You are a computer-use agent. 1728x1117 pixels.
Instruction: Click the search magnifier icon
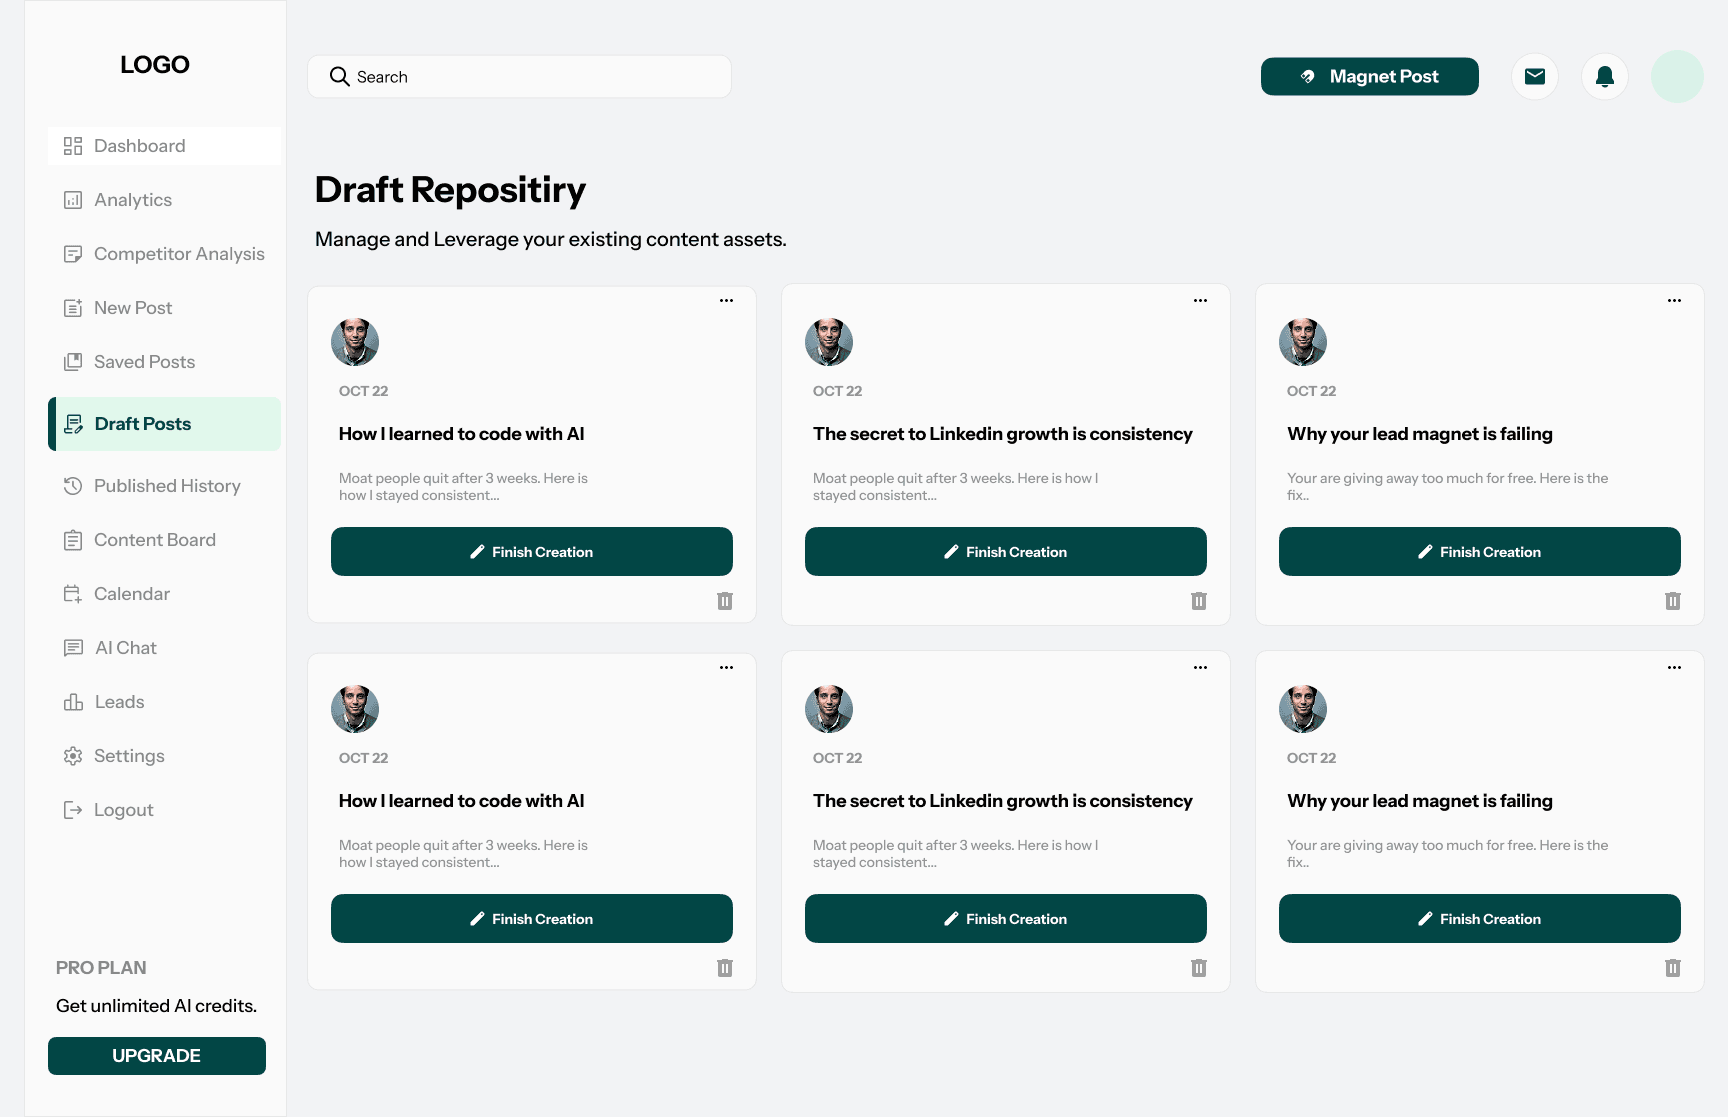340,76
